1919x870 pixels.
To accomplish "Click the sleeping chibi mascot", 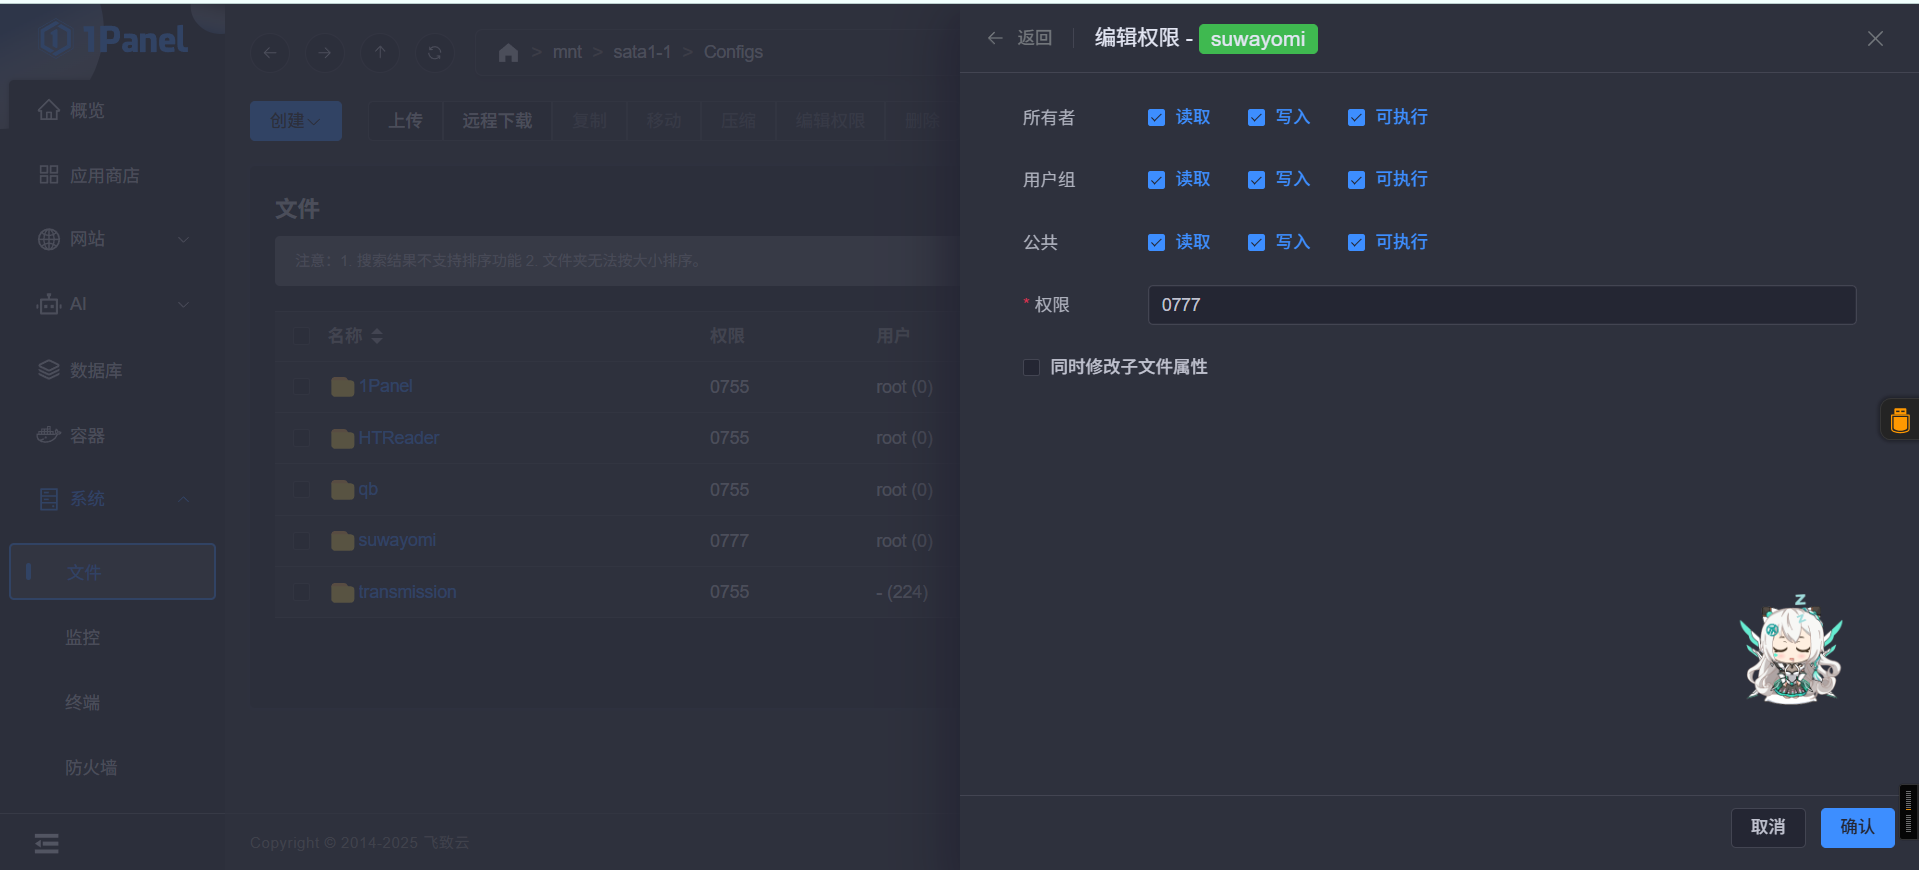I will (1792, 650).
